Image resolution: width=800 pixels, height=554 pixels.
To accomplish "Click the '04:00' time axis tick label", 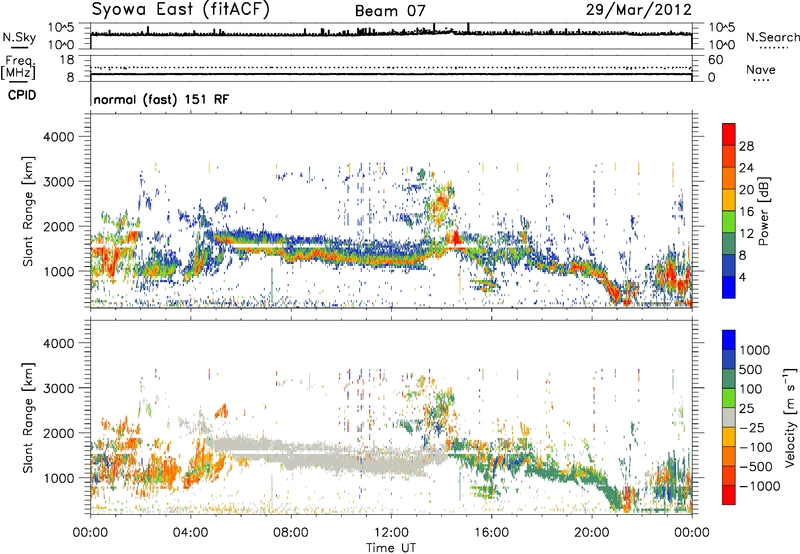I will 190,533.
